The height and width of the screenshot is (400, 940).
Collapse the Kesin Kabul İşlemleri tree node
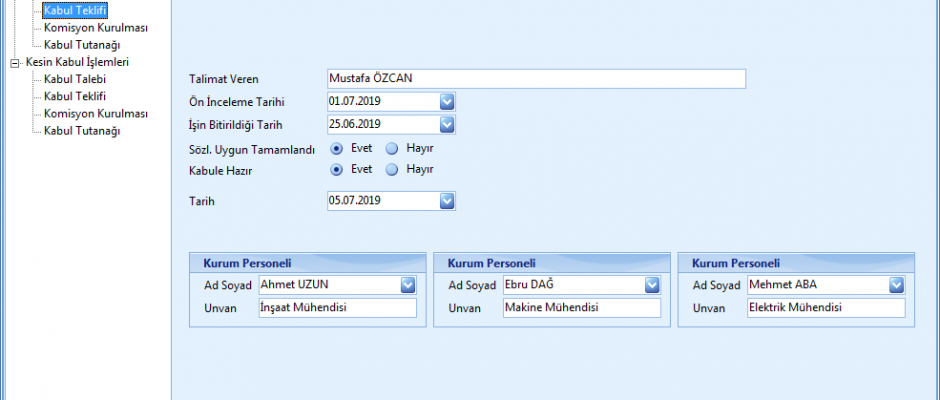click(x=14, y=62)
